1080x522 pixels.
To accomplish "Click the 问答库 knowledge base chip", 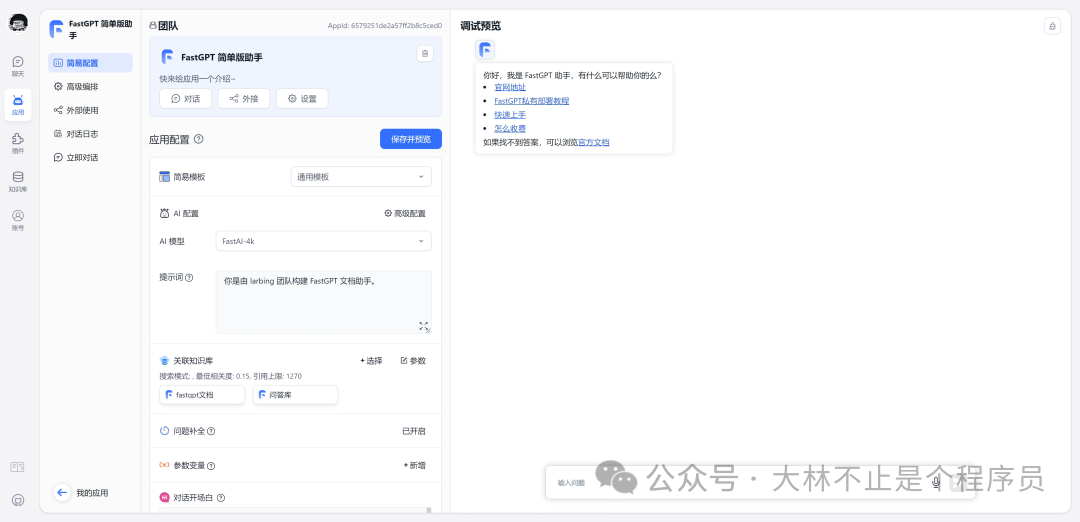I will pyautogui.click(x=295, y=395).
